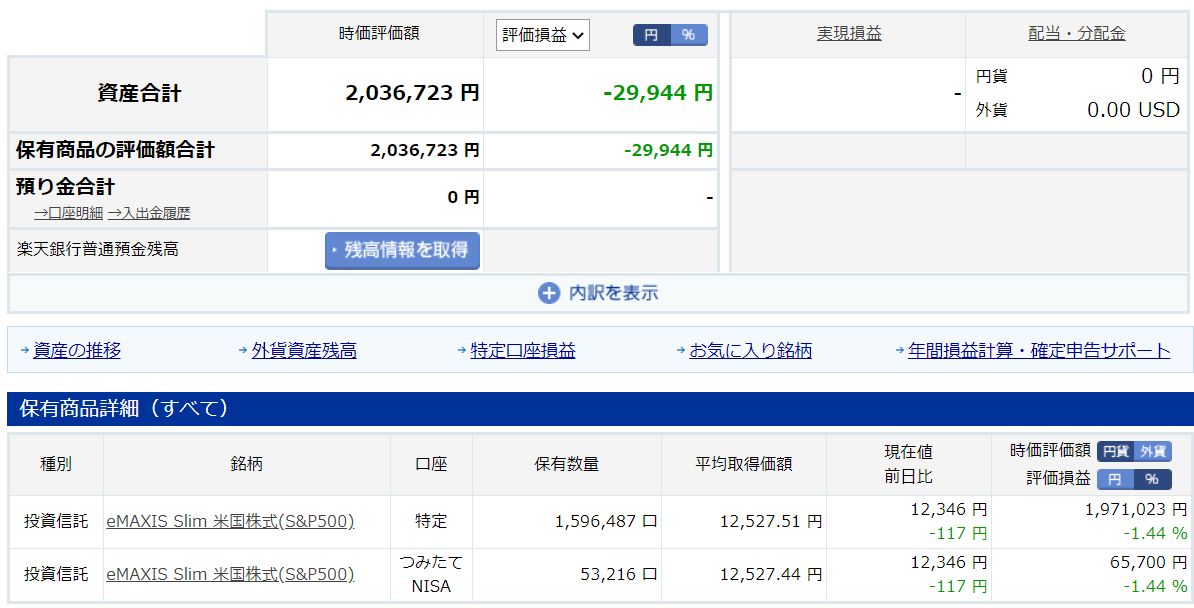1194x608 pixels.
Task: Open eMAXIS Slim fund in つみたてNISA row
Action: (230, 574)
